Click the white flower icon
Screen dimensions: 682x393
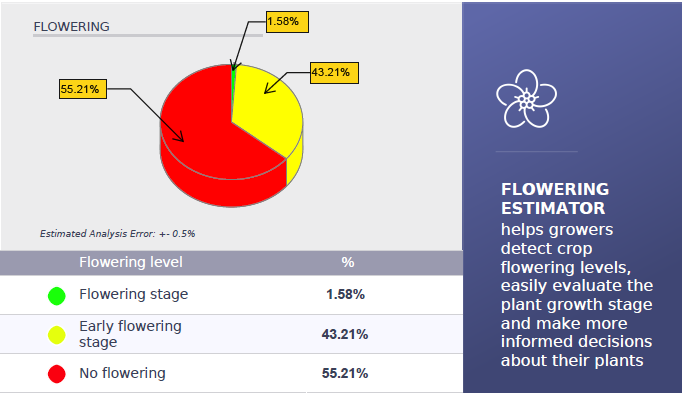click(x=526, y=99)
